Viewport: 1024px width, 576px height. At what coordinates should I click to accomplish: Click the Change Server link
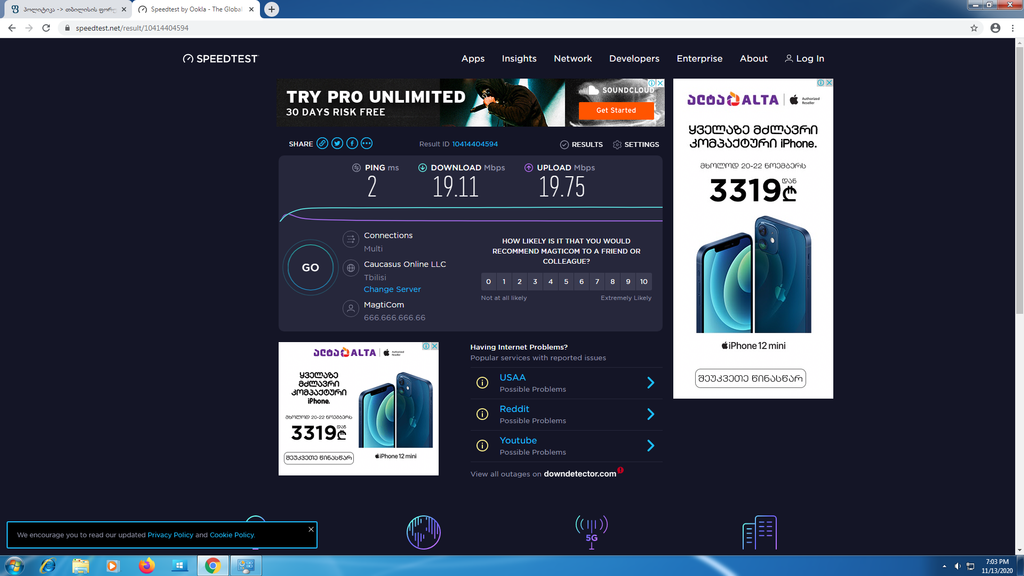(392, 289)
